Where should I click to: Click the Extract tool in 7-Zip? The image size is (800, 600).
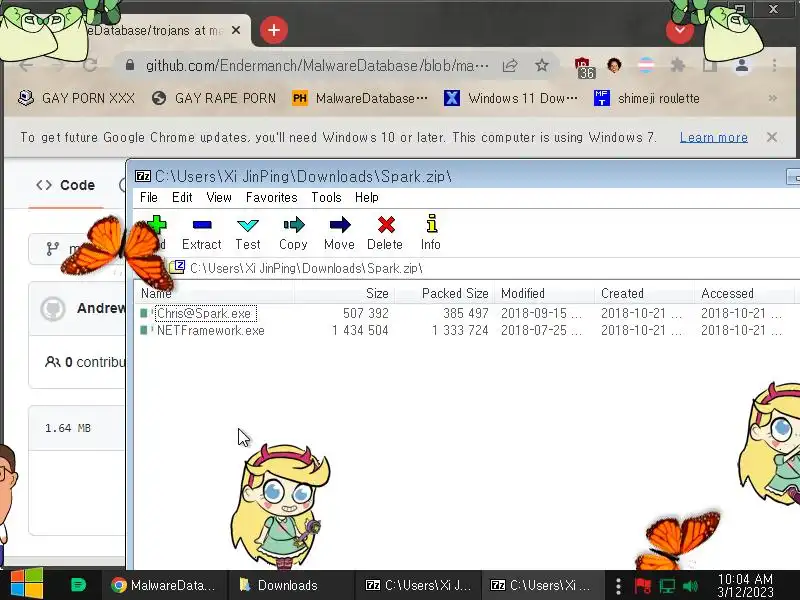click(202, 233)
